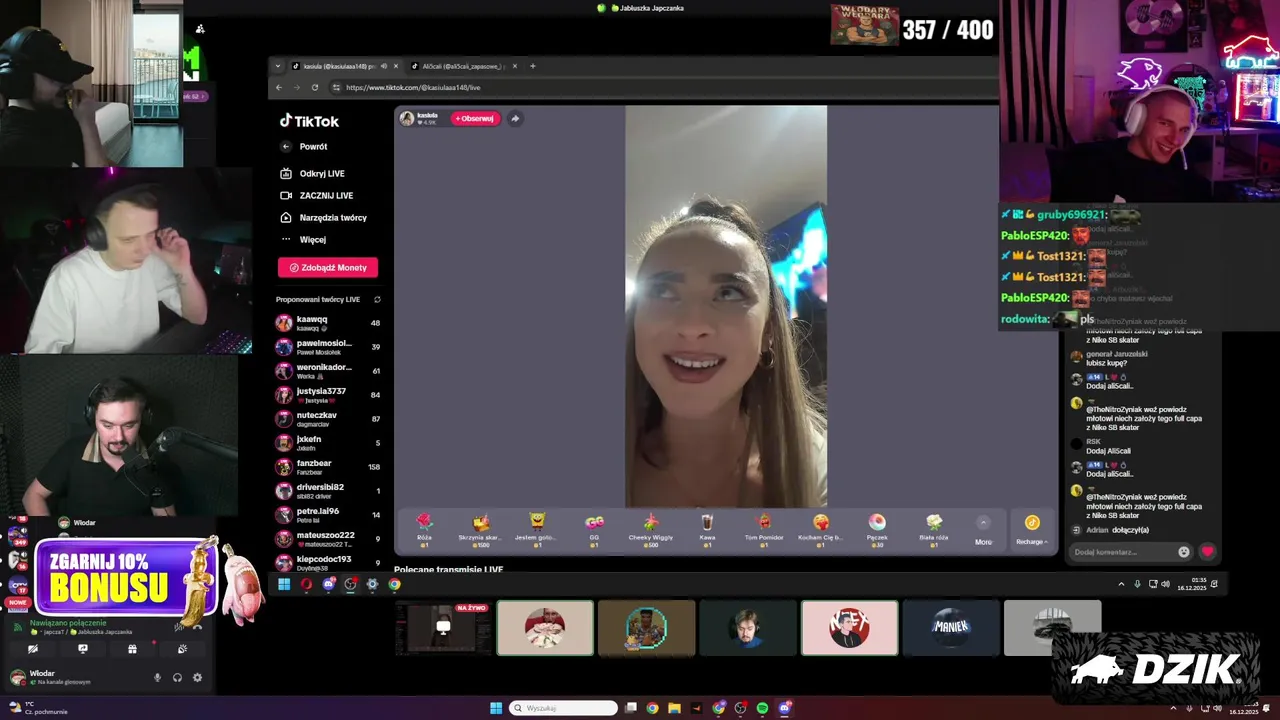The image size is (1280, 720).
Task: Open weronikador... live from proposed creators
Action: click(x=329, y=371)
